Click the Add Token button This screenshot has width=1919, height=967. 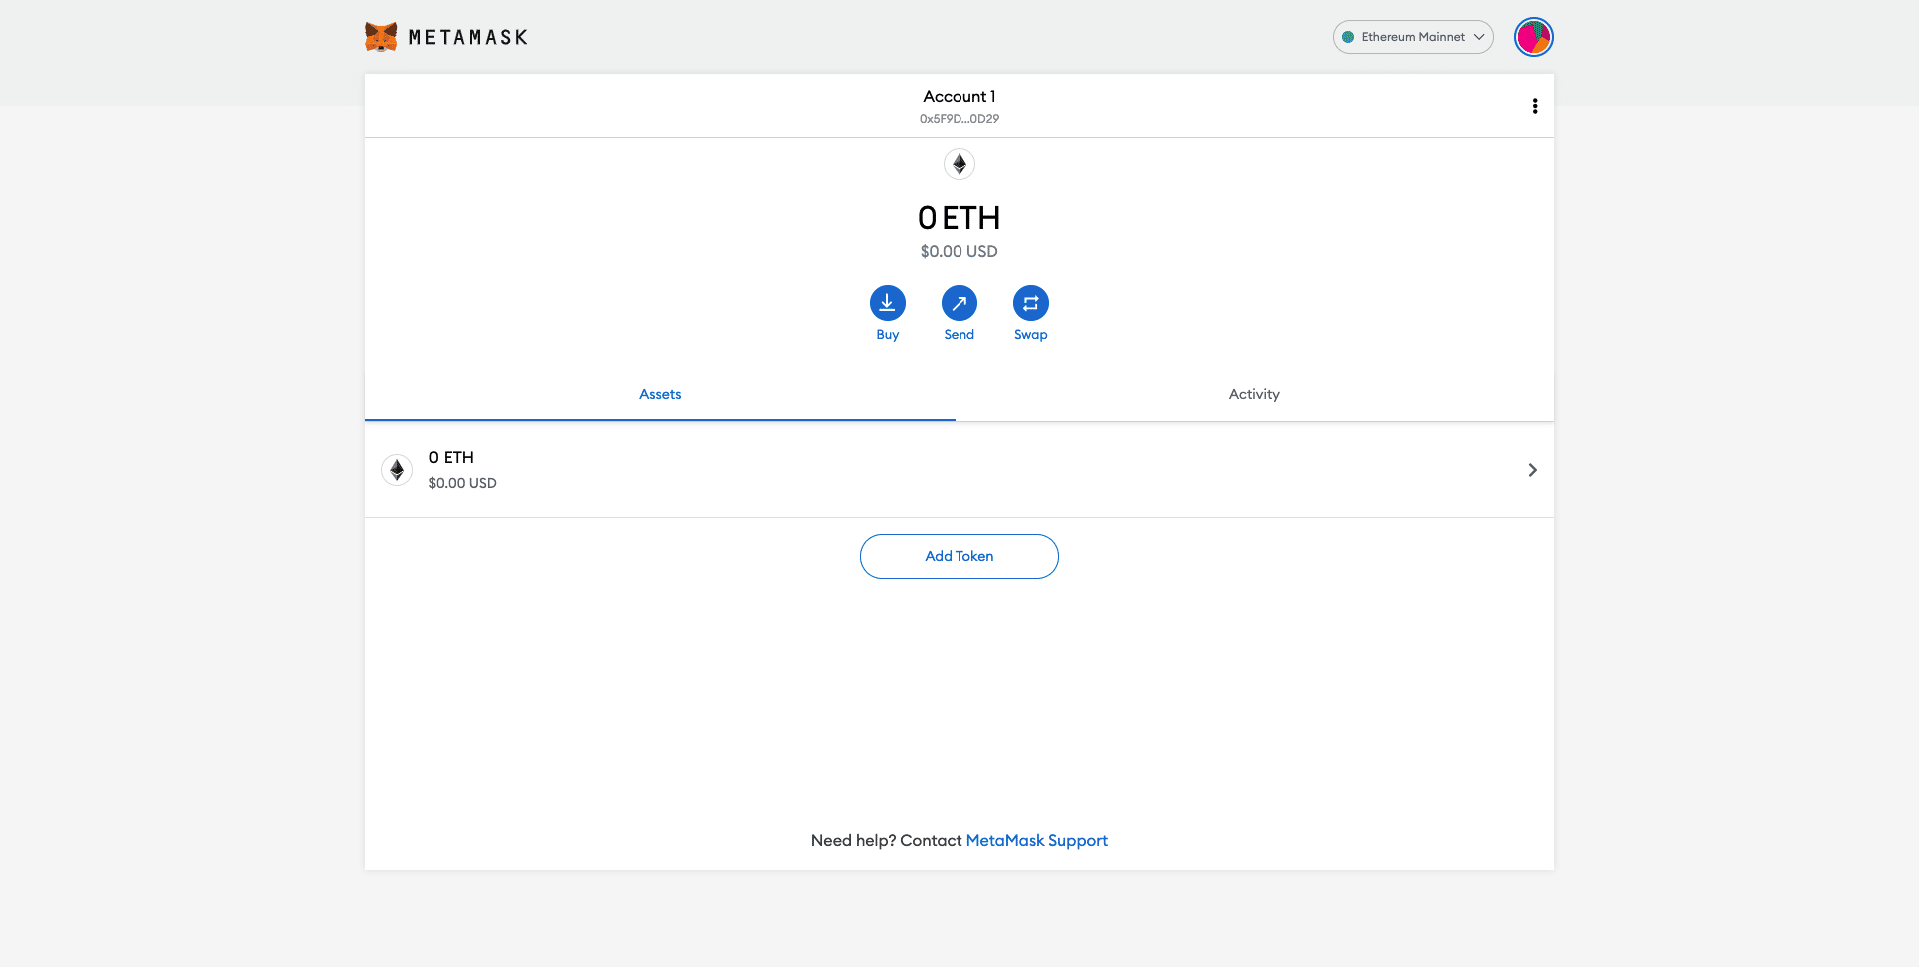(959, 556)
